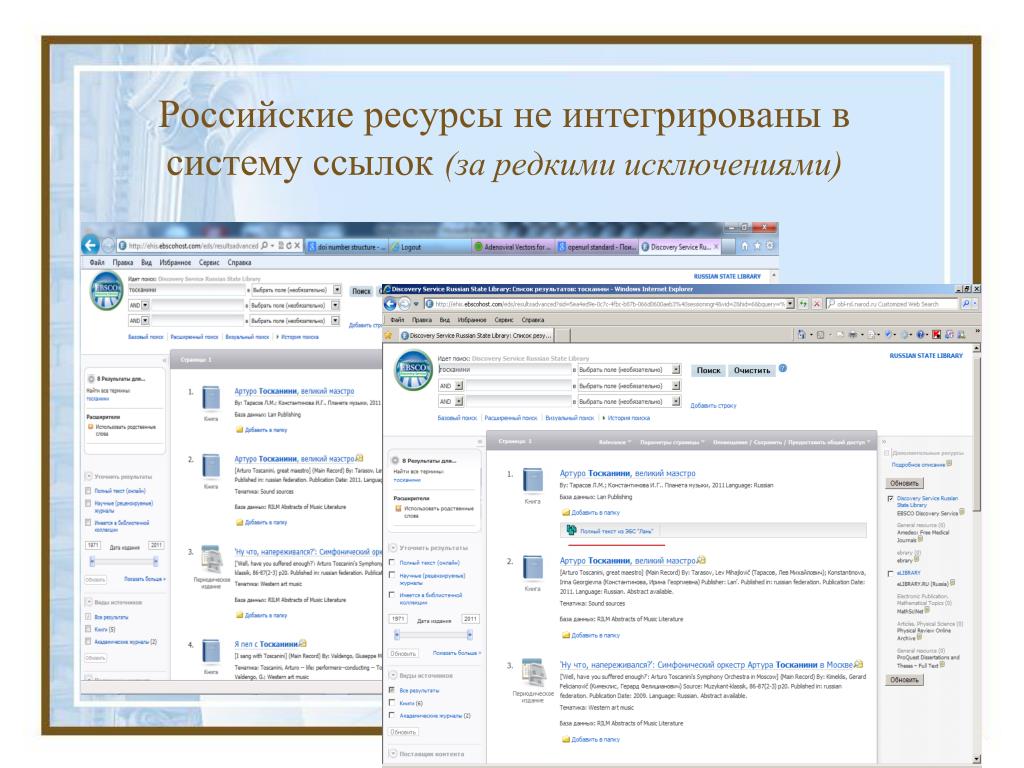This screenshot has height=768, width=1024.
Task: Open the AND operator dropdown in the third row
Action: tap(459, 402)
